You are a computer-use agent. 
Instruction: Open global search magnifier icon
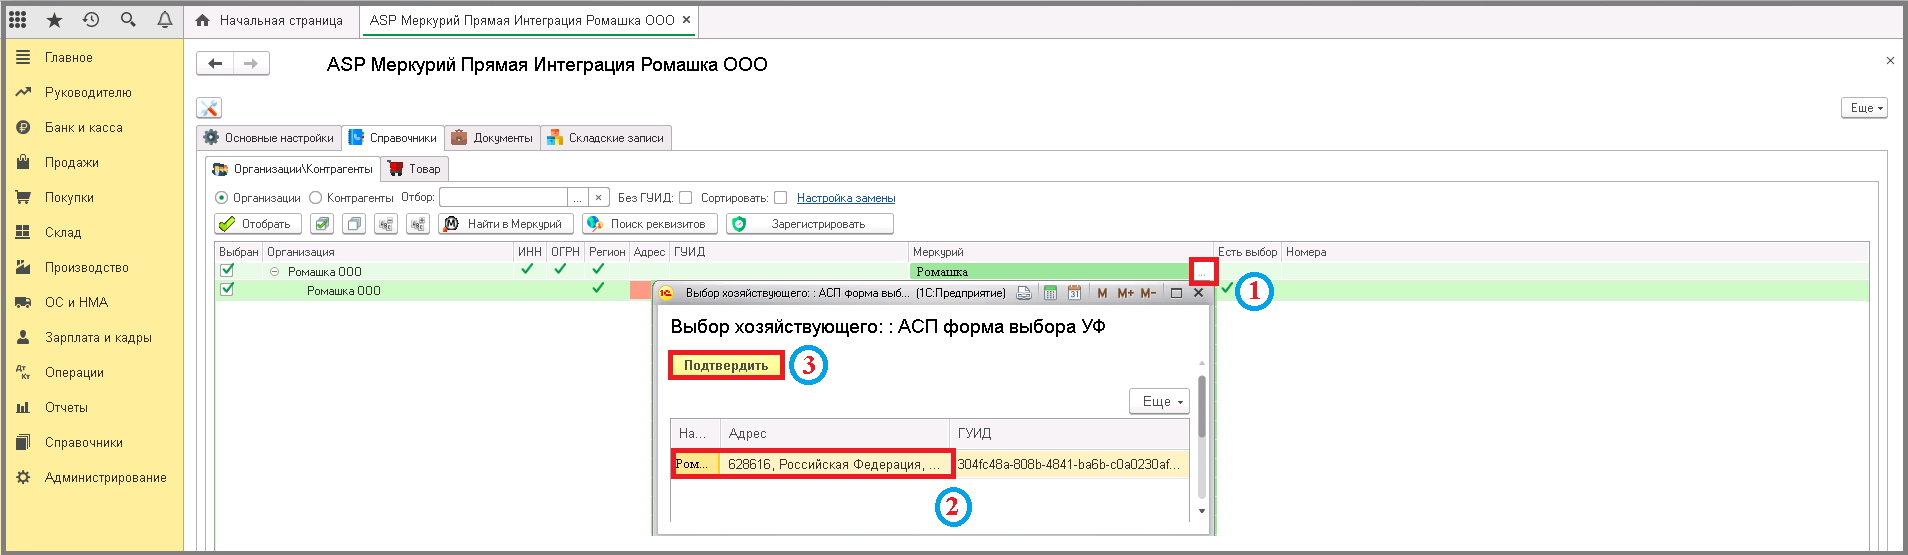click(128, 19)
